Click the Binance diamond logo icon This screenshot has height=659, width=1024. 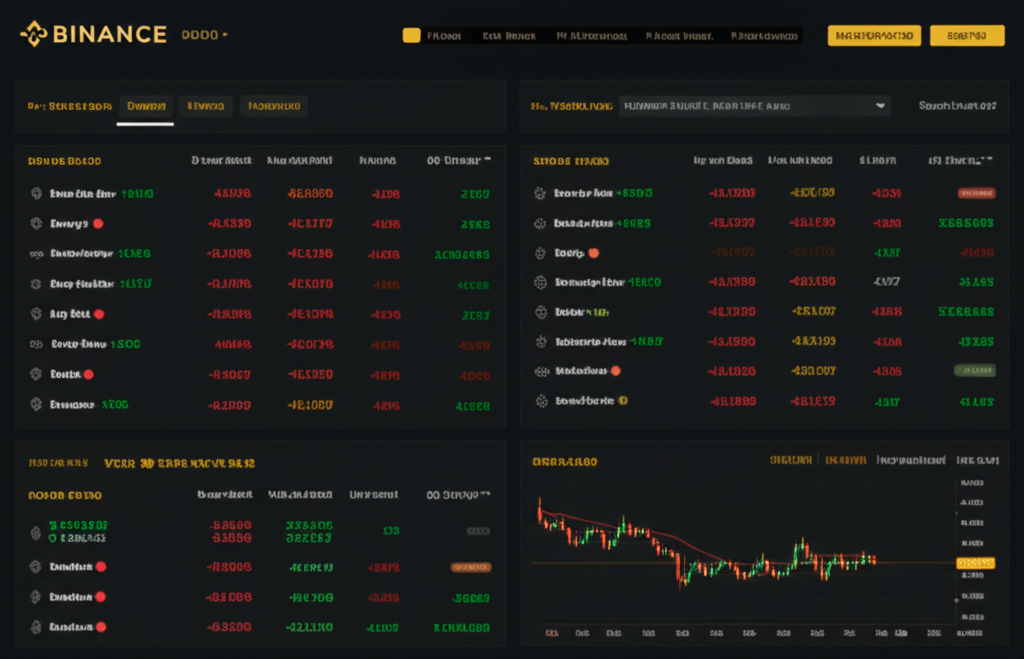[x=34, y=34]
